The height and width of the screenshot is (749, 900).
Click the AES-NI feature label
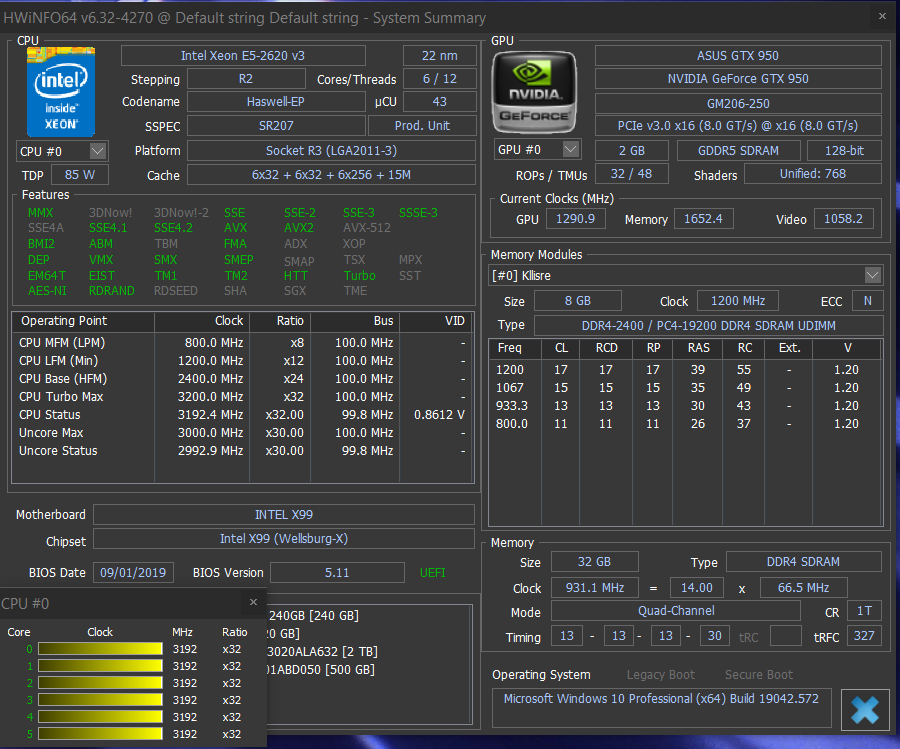[x=47, y=291]
